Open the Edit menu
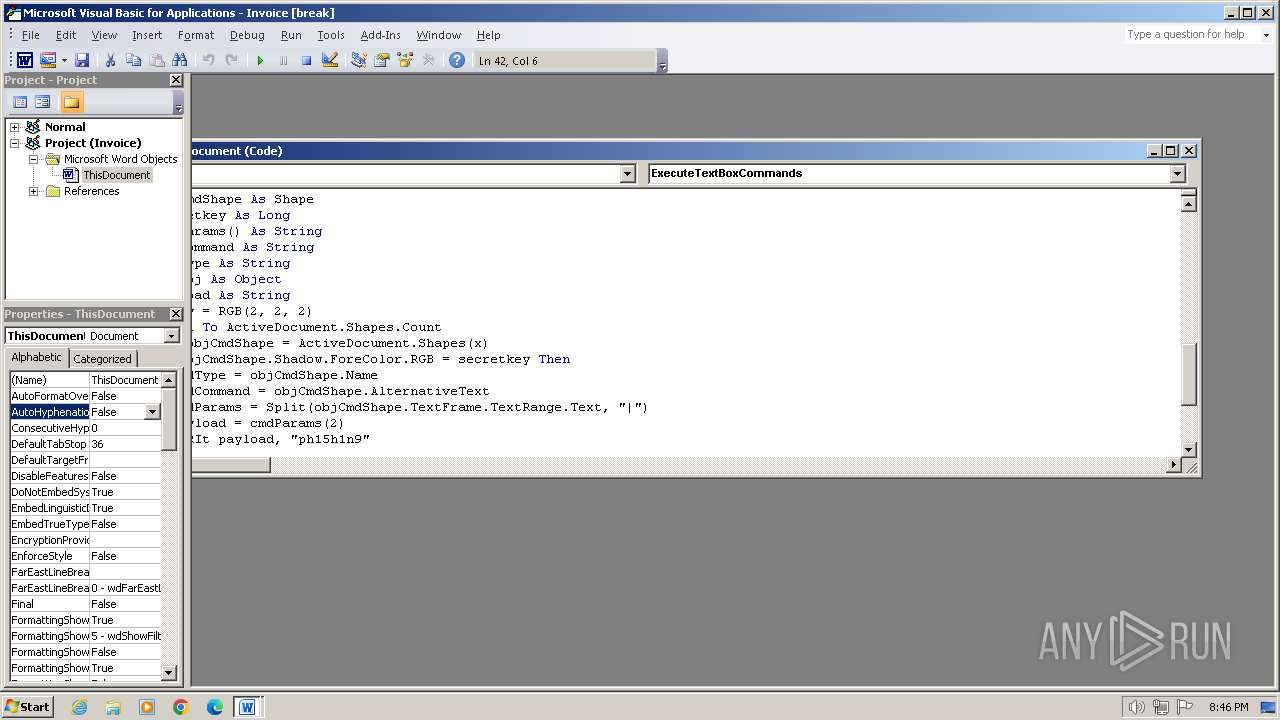Screen dimensions: 1280x720 tap(66, 35)
